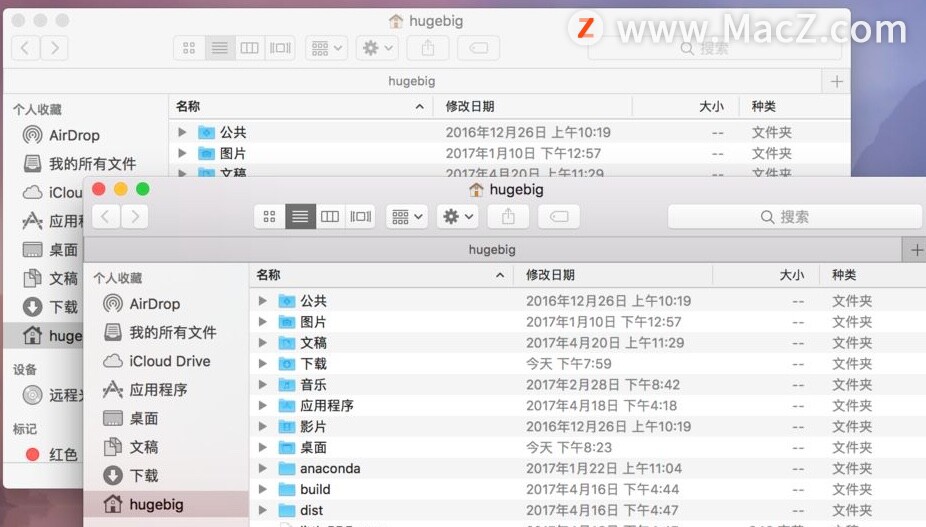Select the 音乐 folder icon
Screen dimensions: 926x527
[286, 385]
